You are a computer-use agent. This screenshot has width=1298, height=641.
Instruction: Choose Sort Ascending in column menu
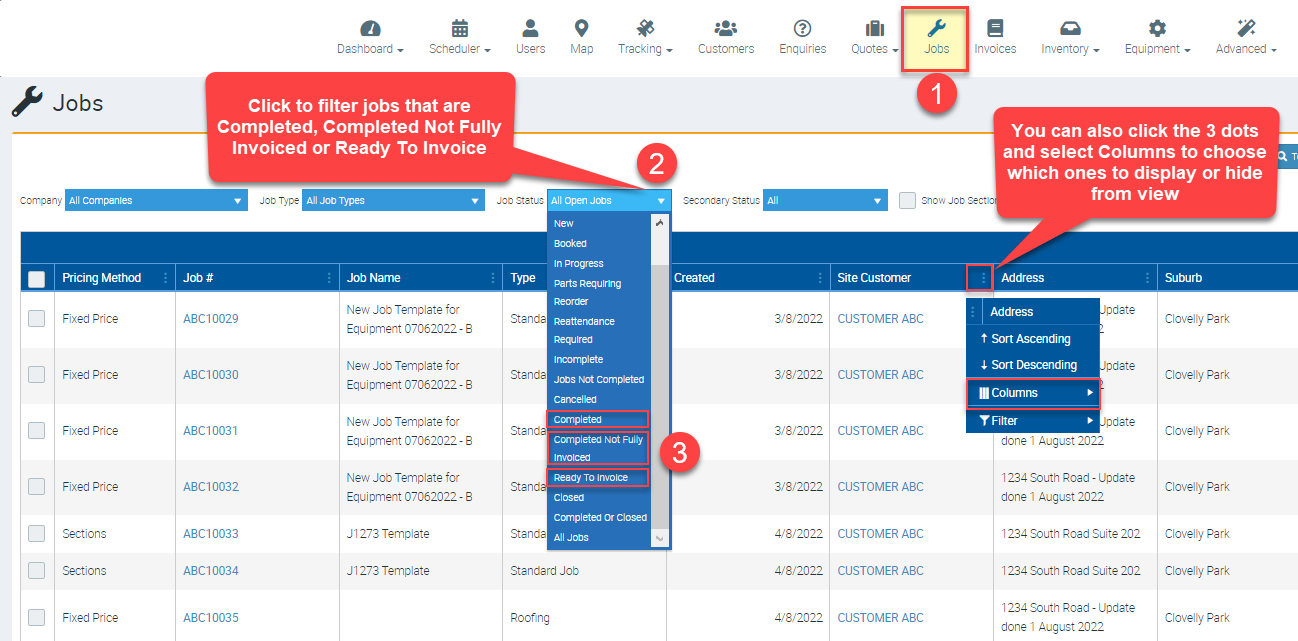pos(1033,339)
